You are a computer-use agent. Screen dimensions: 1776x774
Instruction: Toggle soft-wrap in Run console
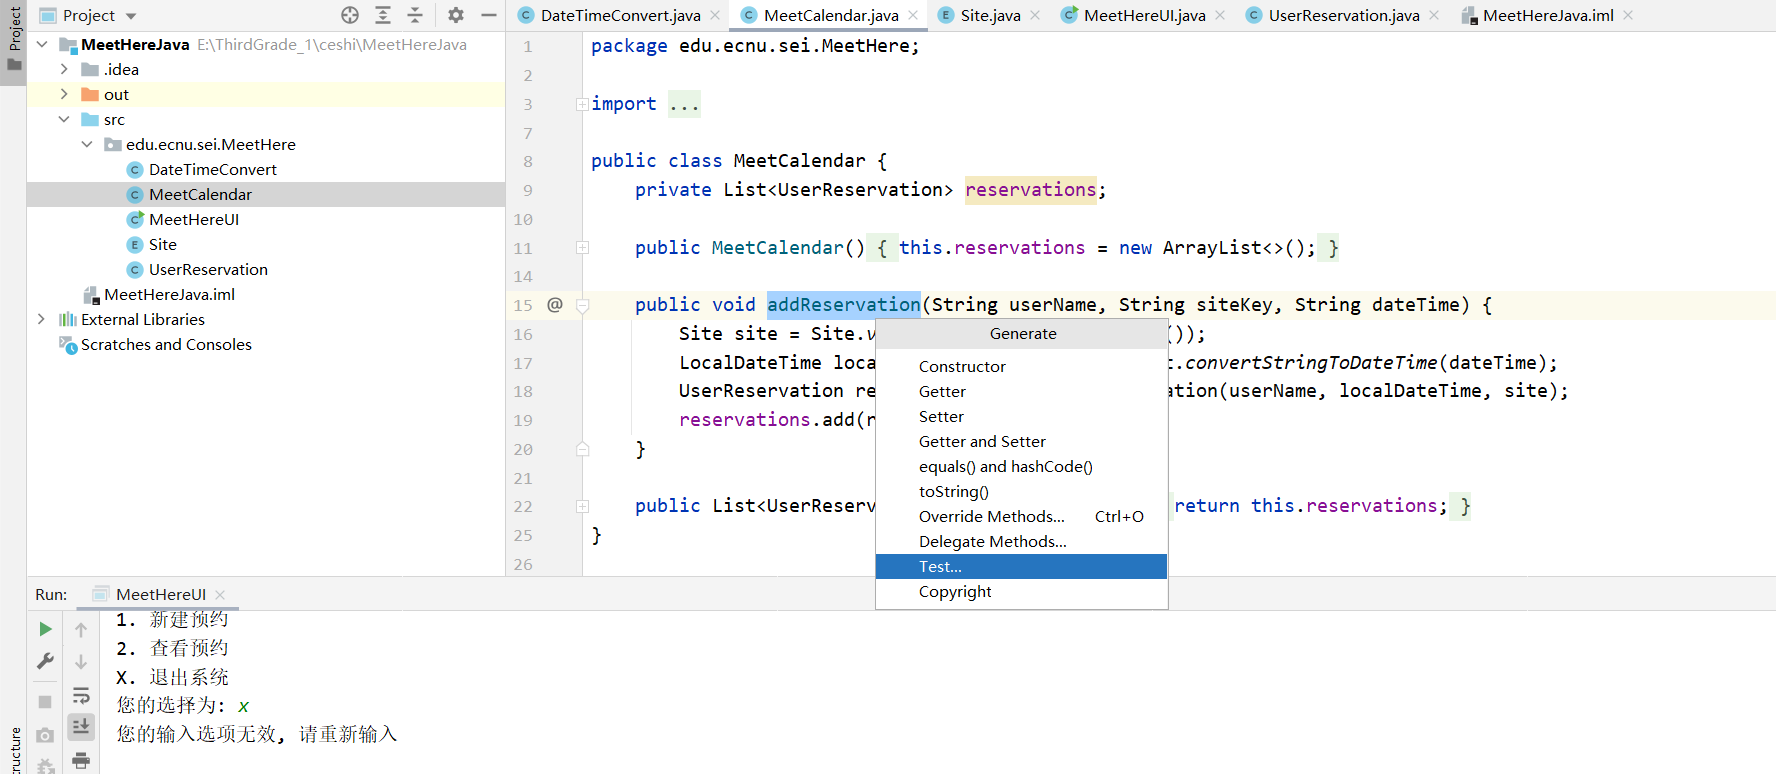coord(81,695)
